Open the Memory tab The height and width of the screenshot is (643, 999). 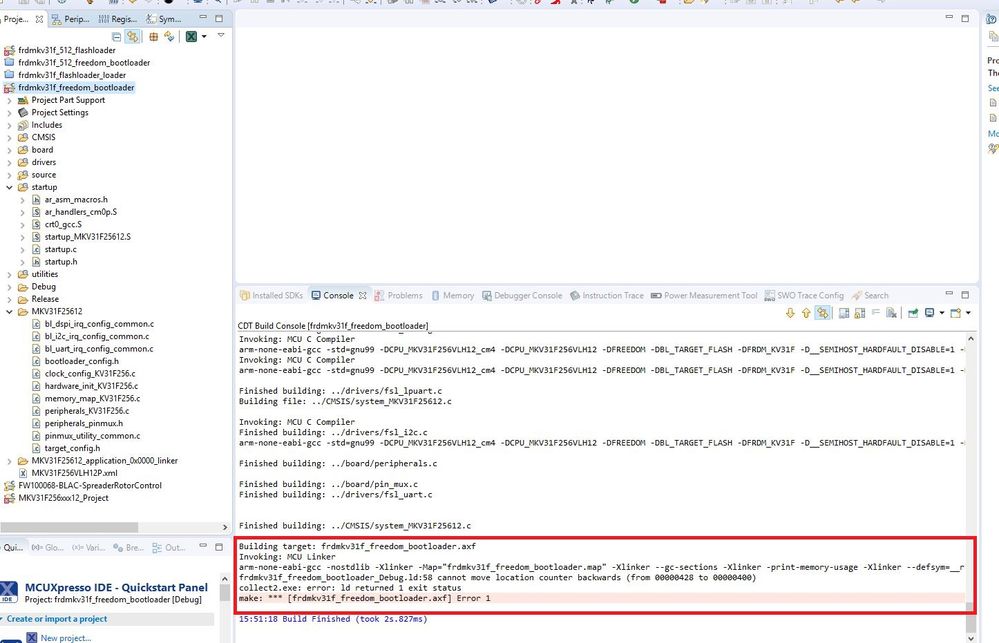coord(452,296)
